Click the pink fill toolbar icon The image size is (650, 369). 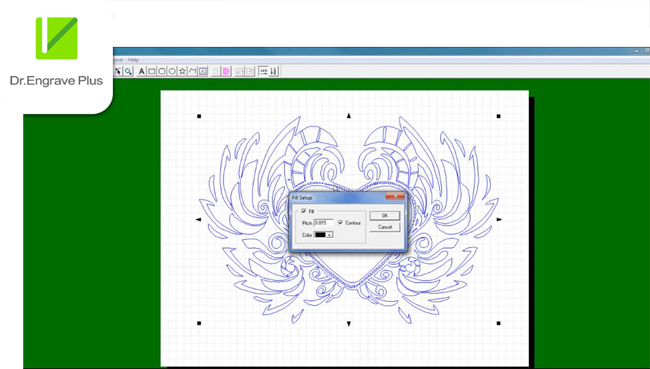(x=226, y=71)
